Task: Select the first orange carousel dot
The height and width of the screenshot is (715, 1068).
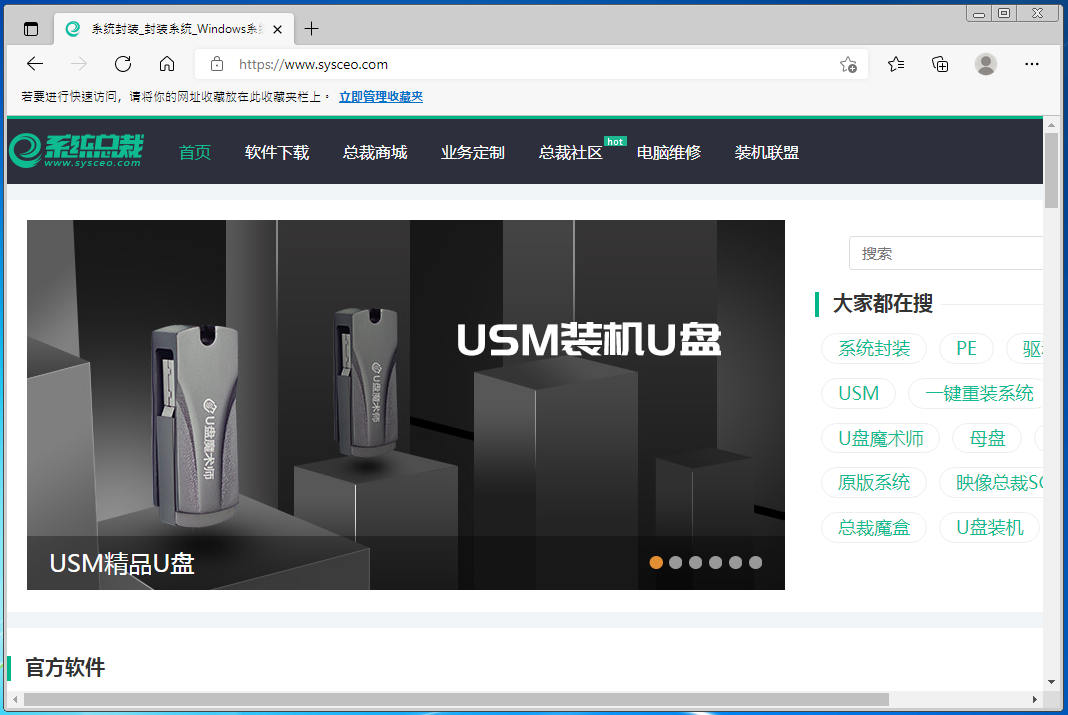Action: tap(656, 562)
